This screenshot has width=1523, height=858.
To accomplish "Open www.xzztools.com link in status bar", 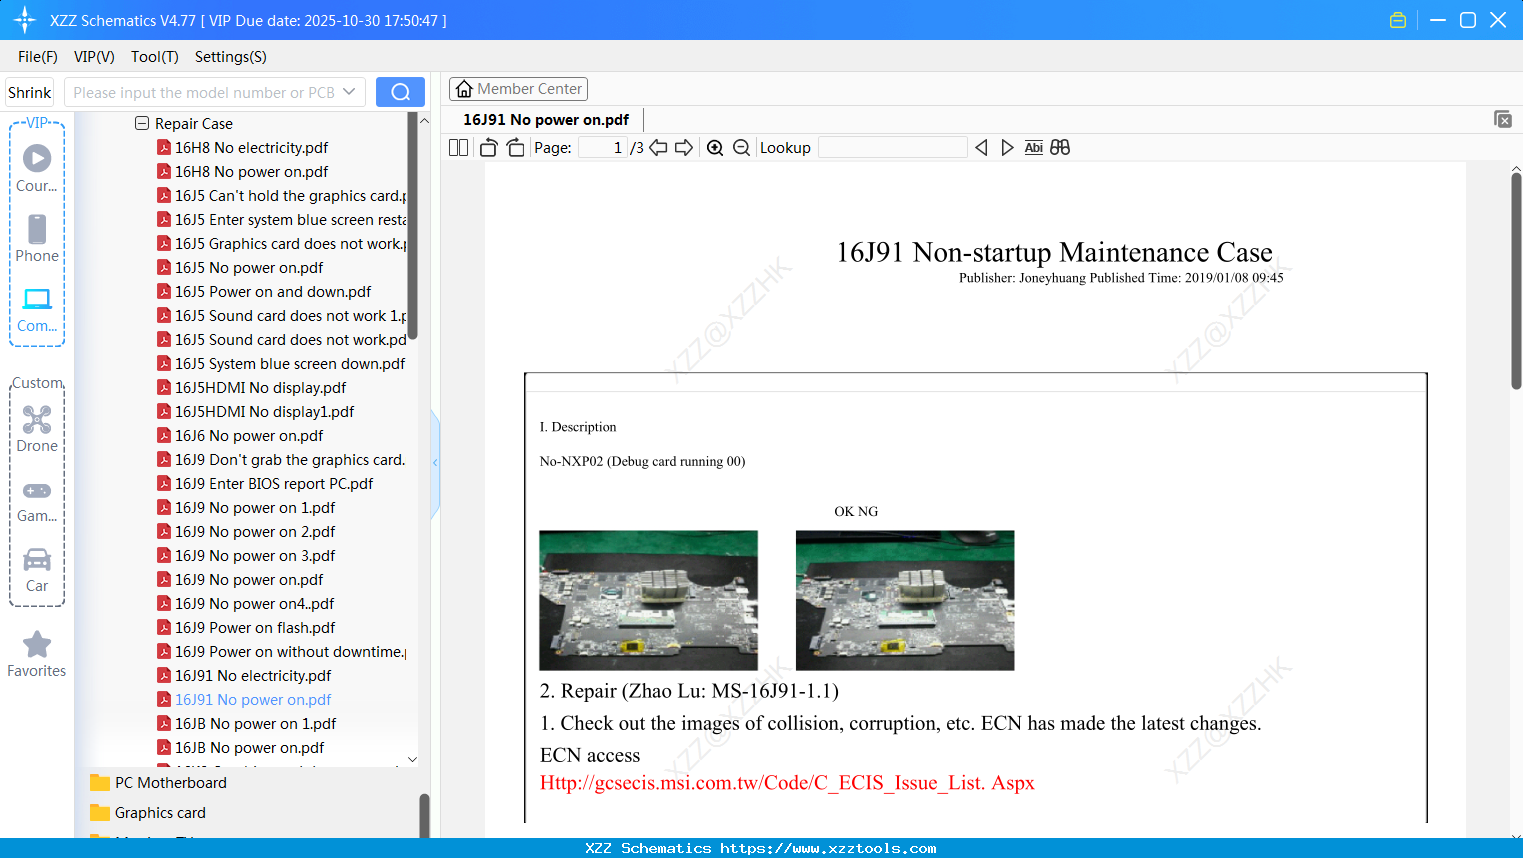I will pos(828,848).
